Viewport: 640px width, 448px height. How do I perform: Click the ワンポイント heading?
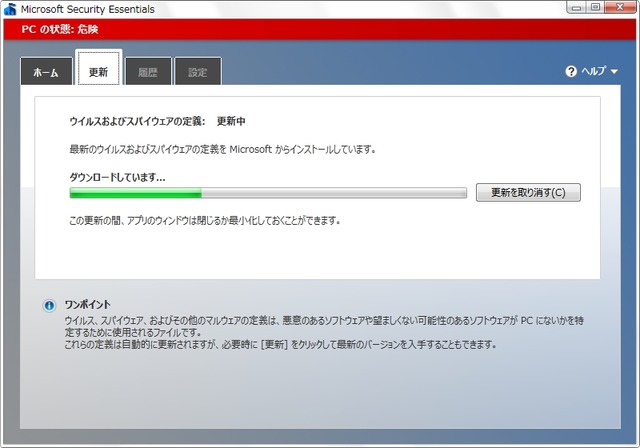(88, 305)
